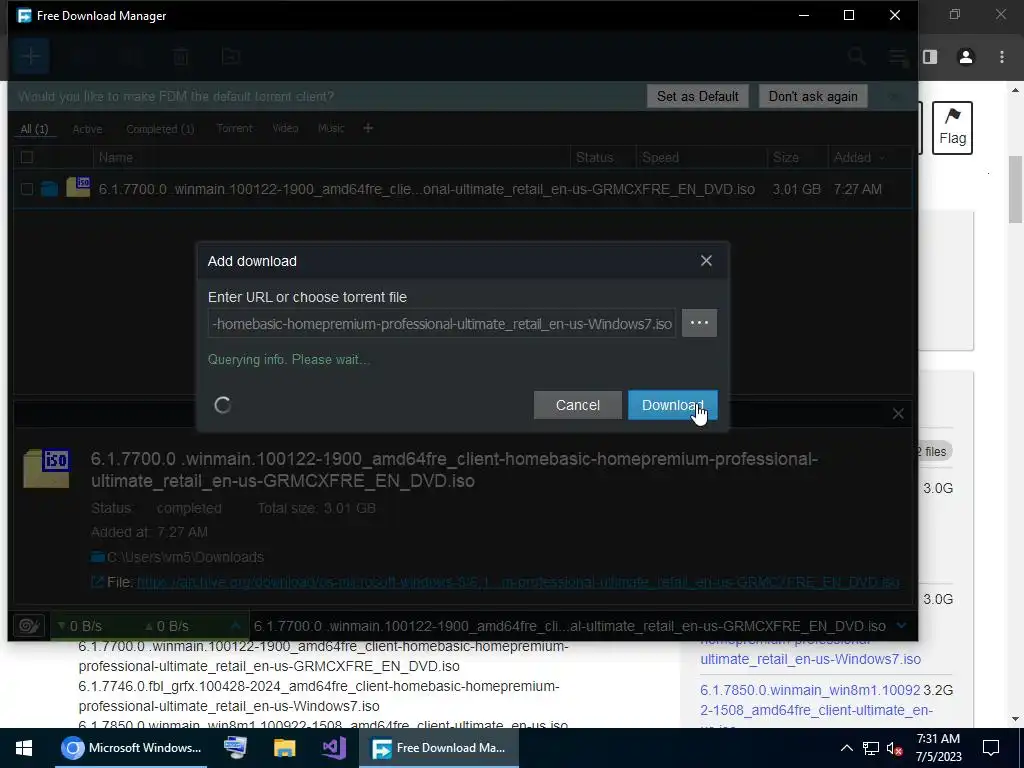Click Free Download Manager taskbar button
Image resolution: width=1024 pixels, height=768 pixels.
[x=439, y=748]
